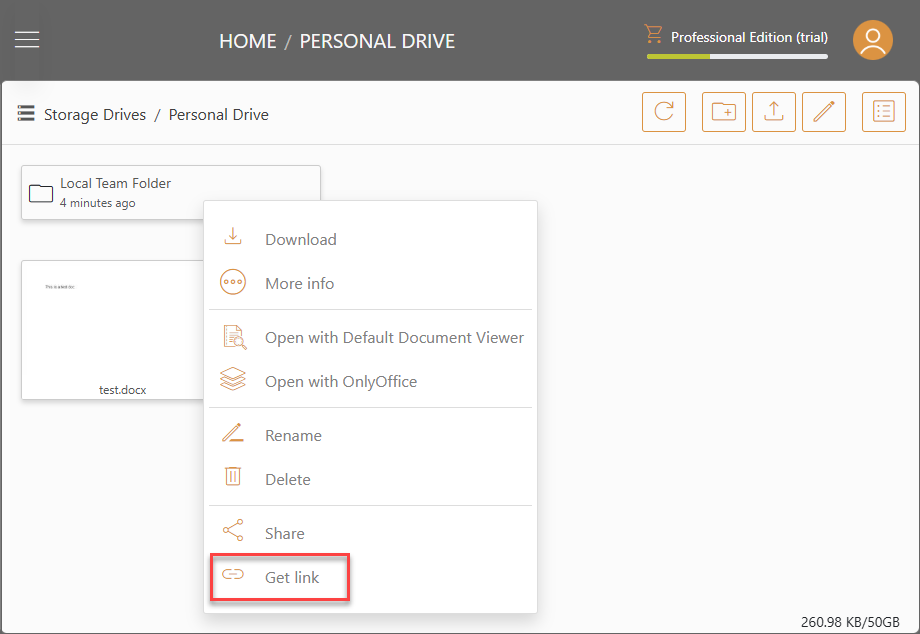The width and height of the screenshot is (920, 634).
Task: Choose Download from context menu
Action: 370,239
